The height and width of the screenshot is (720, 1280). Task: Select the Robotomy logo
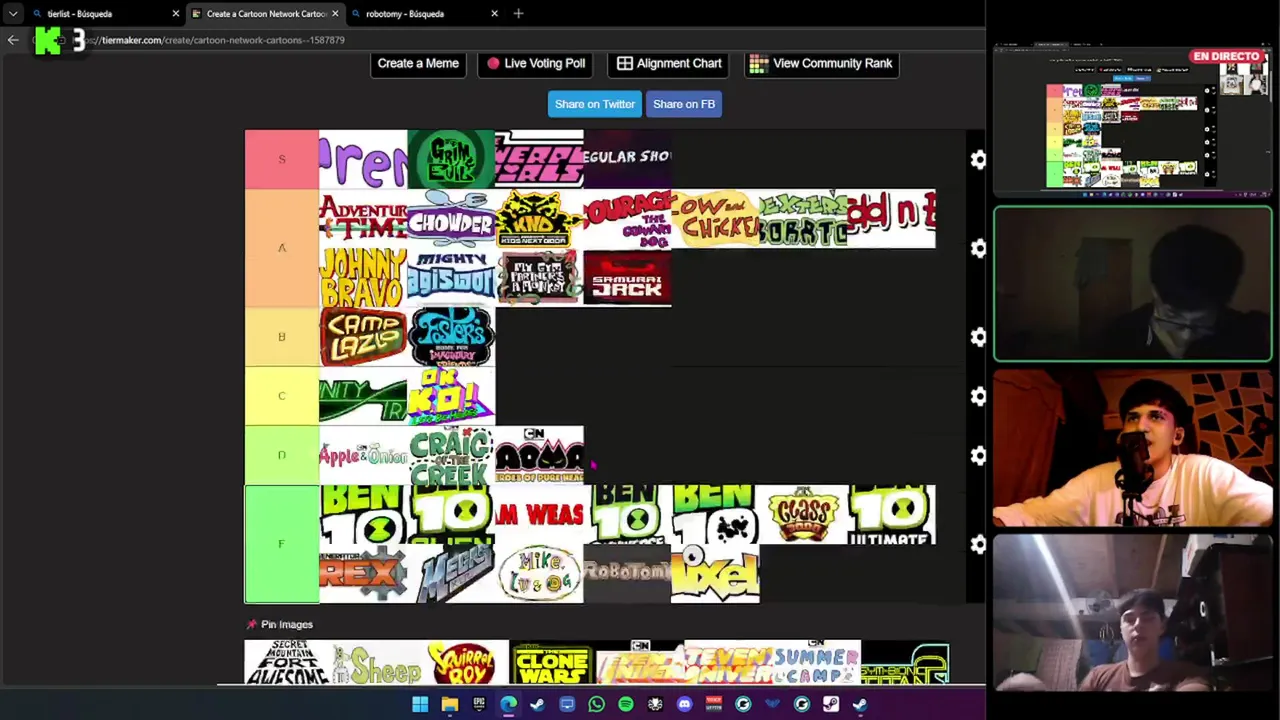(627, 574)
